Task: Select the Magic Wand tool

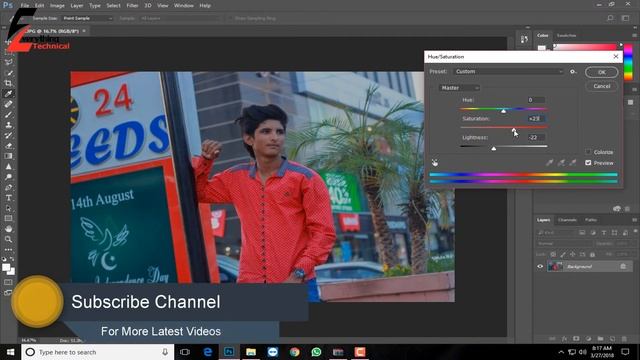Action: coord(8,73)
